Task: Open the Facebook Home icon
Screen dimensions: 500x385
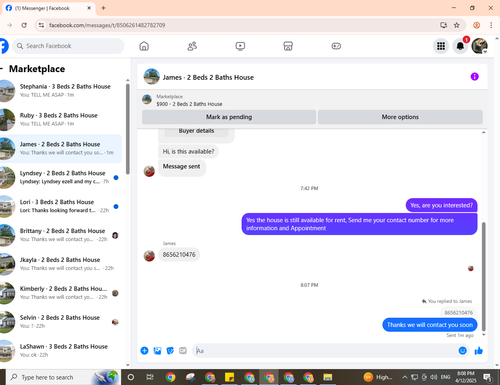Action: [144, 46]
